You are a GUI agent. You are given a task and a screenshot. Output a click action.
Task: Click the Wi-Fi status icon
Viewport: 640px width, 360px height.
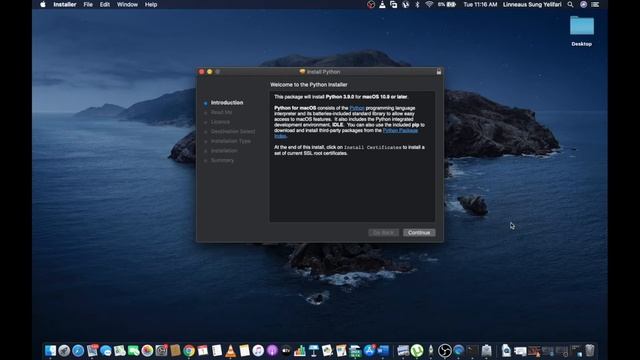point(429,4)
